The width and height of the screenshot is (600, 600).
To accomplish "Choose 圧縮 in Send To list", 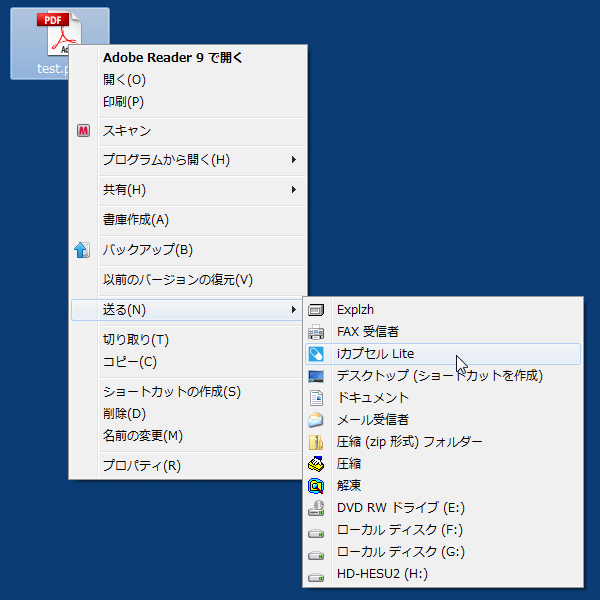I will 443,464.
